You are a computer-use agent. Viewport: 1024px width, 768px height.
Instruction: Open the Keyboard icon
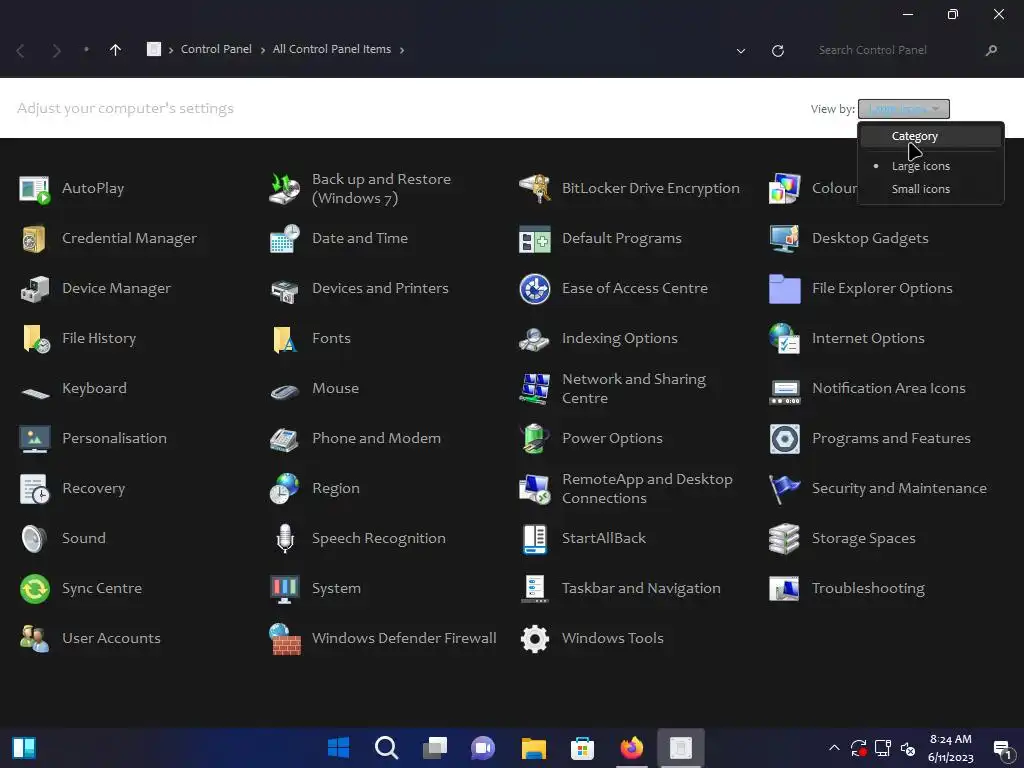tap(35, 392)
